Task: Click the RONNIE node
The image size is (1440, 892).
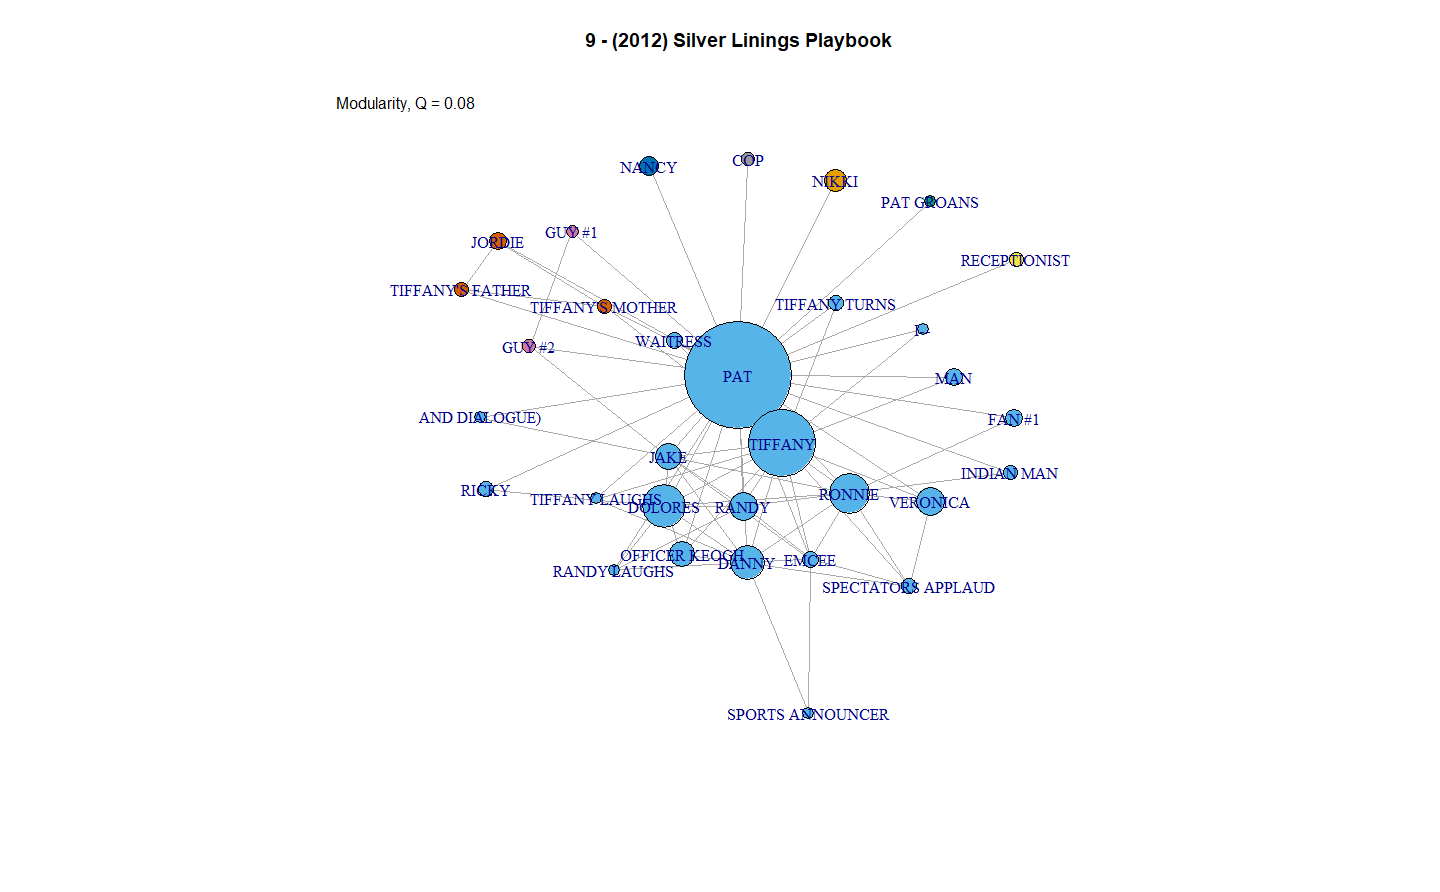Action: tap(849, 494)
